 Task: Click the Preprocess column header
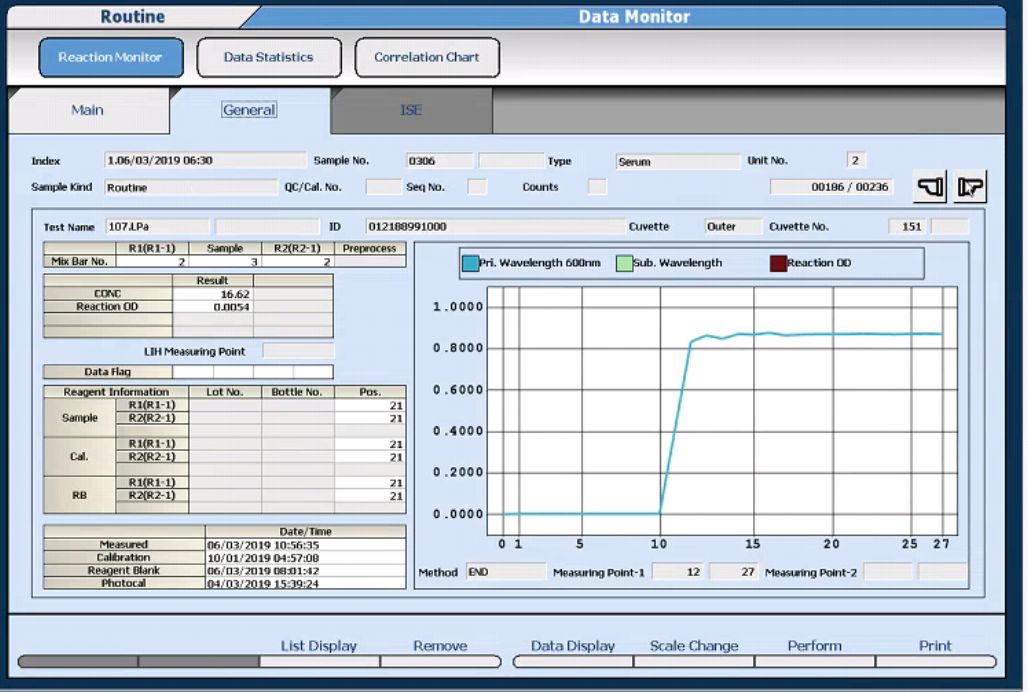370,248
